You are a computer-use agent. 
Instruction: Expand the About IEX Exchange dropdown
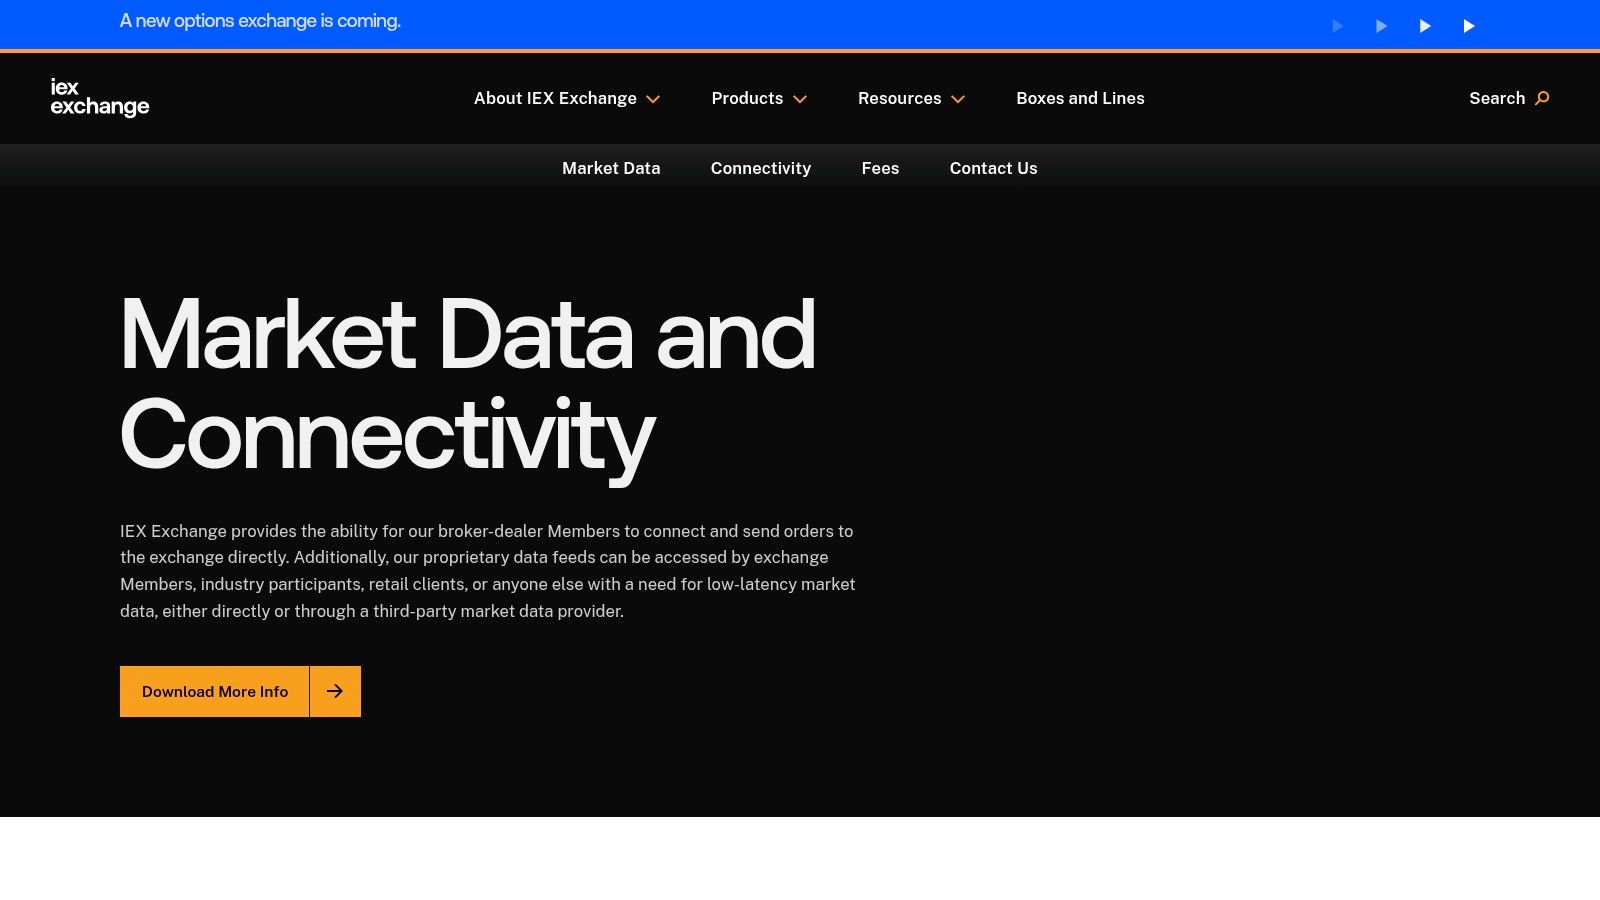[556, 98]
